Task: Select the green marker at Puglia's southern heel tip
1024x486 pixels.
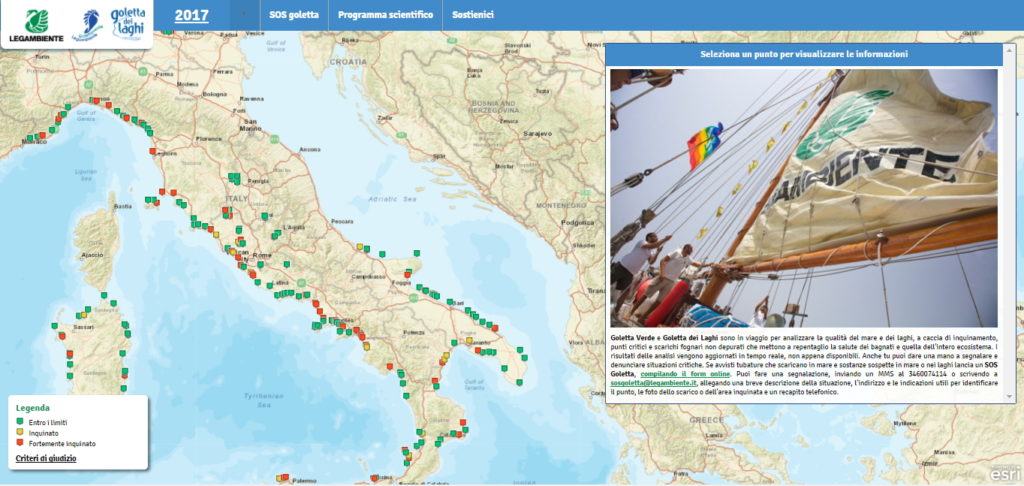Action: pos(519,382)
